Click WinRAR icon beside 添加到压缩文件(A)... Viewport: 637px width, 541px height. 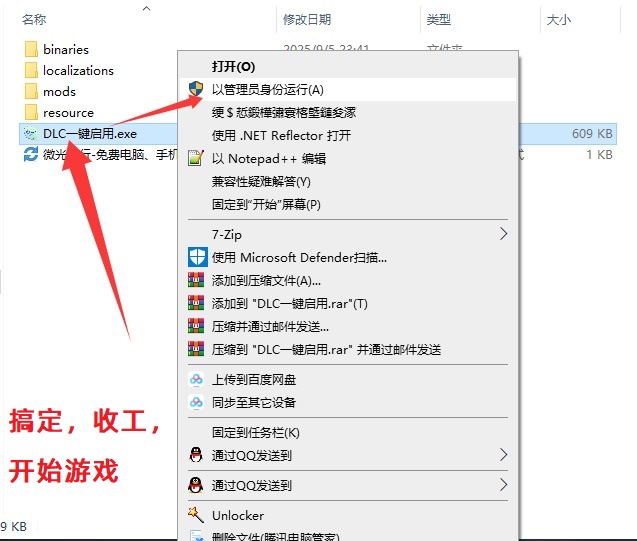pos(196,280)
